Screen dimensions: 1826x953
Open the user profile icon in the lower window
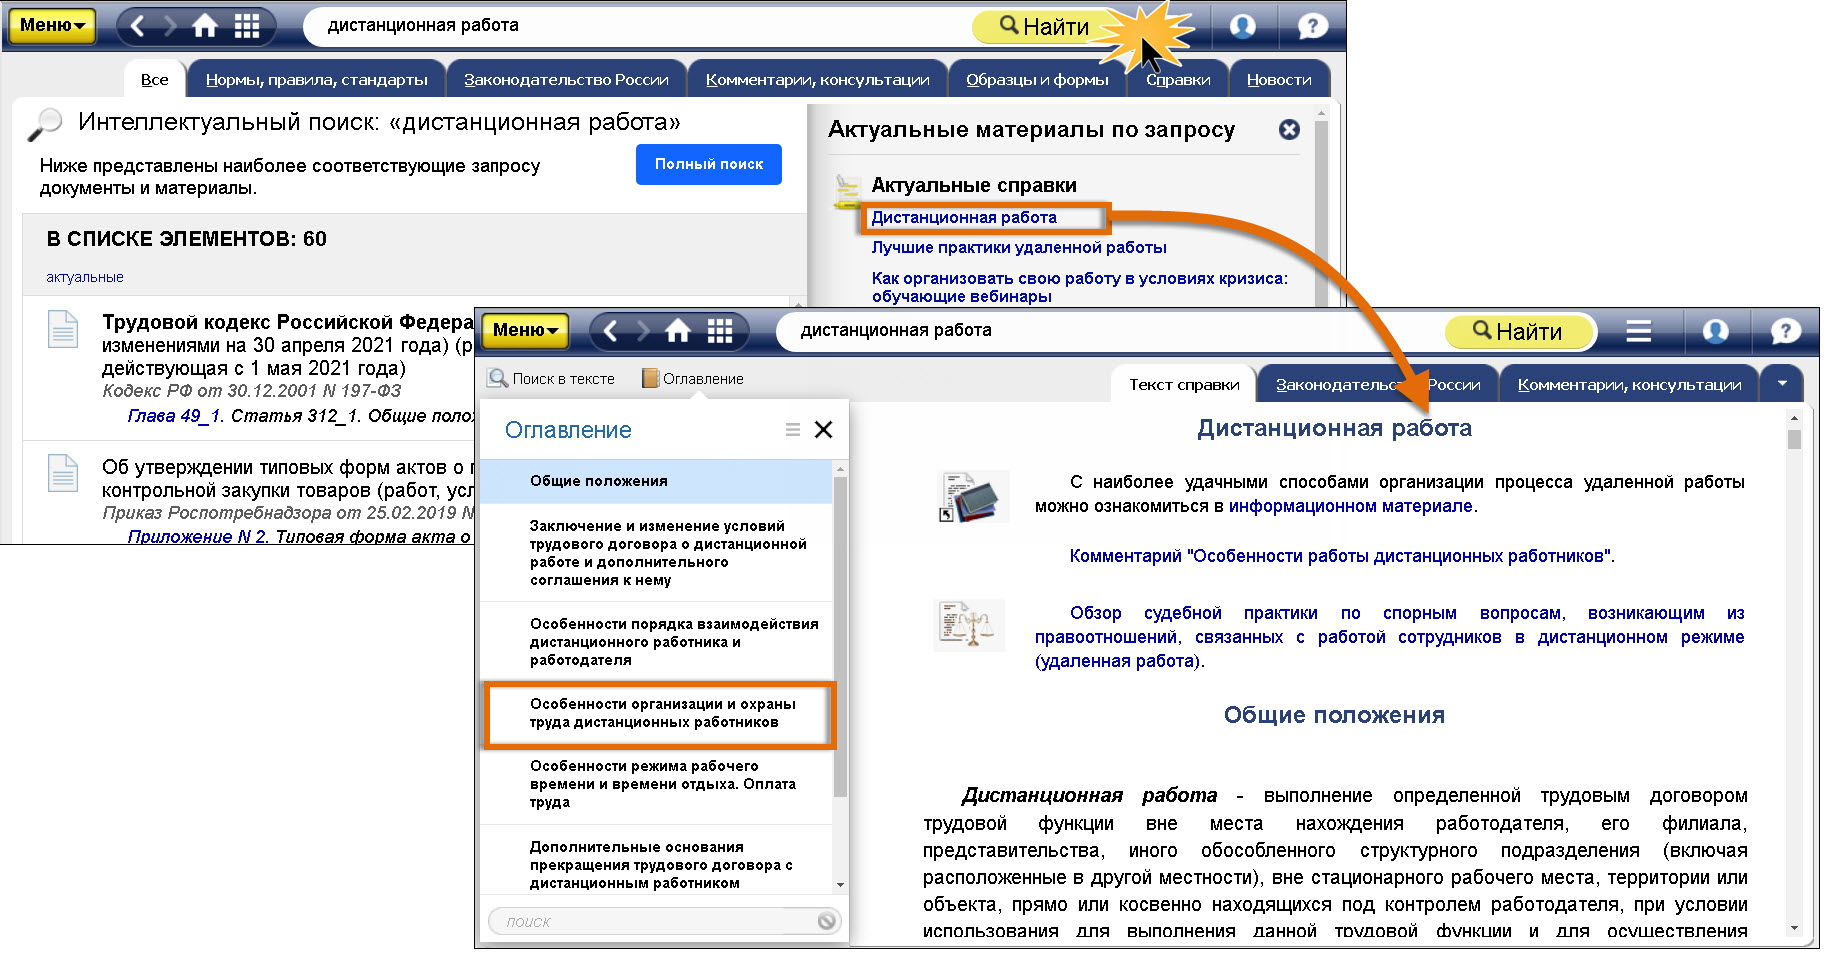(1715, 331)
